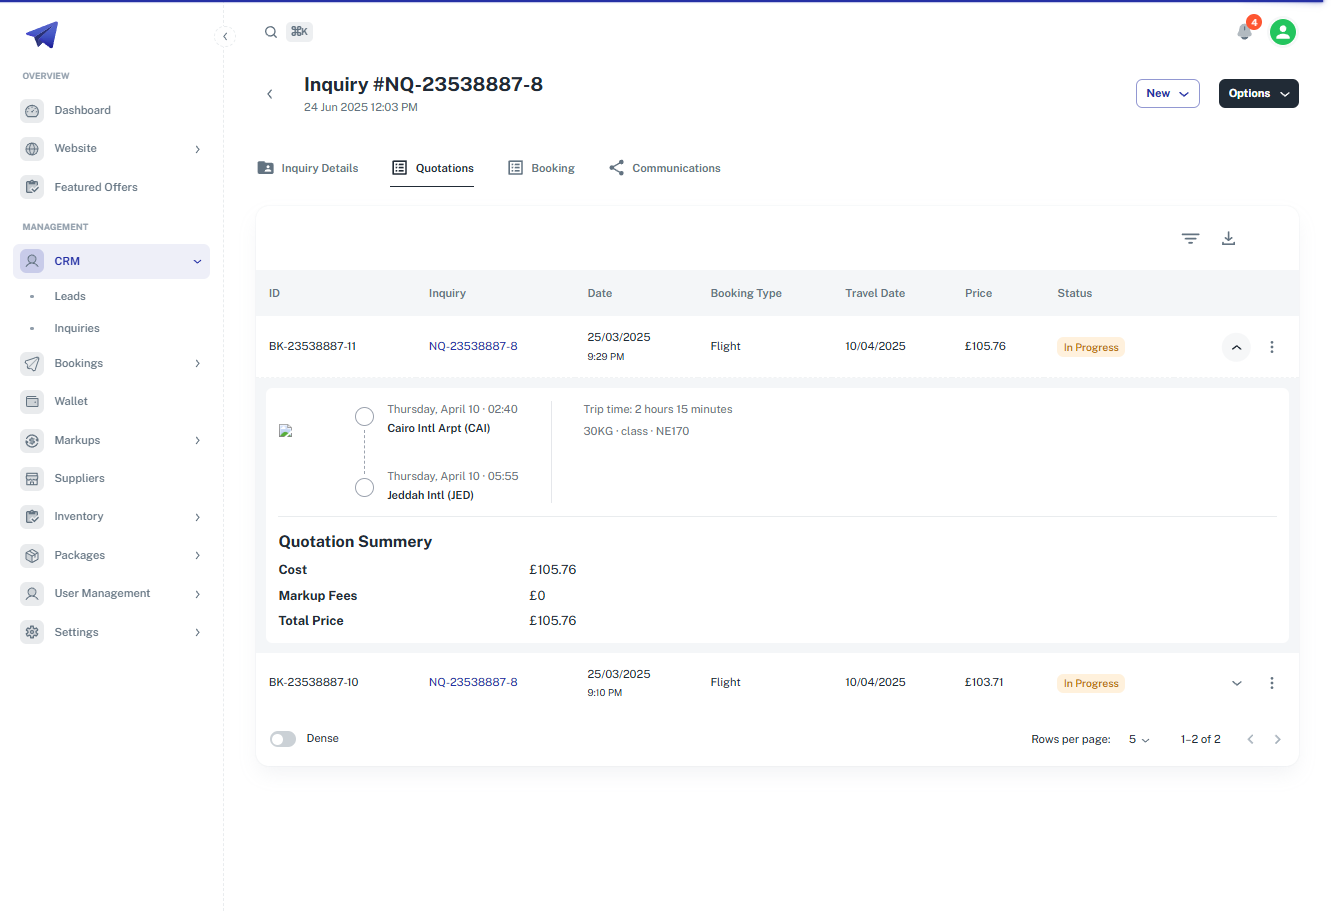
Task: Open more actions for BK-23538887-11
Action: (1272, 347)
